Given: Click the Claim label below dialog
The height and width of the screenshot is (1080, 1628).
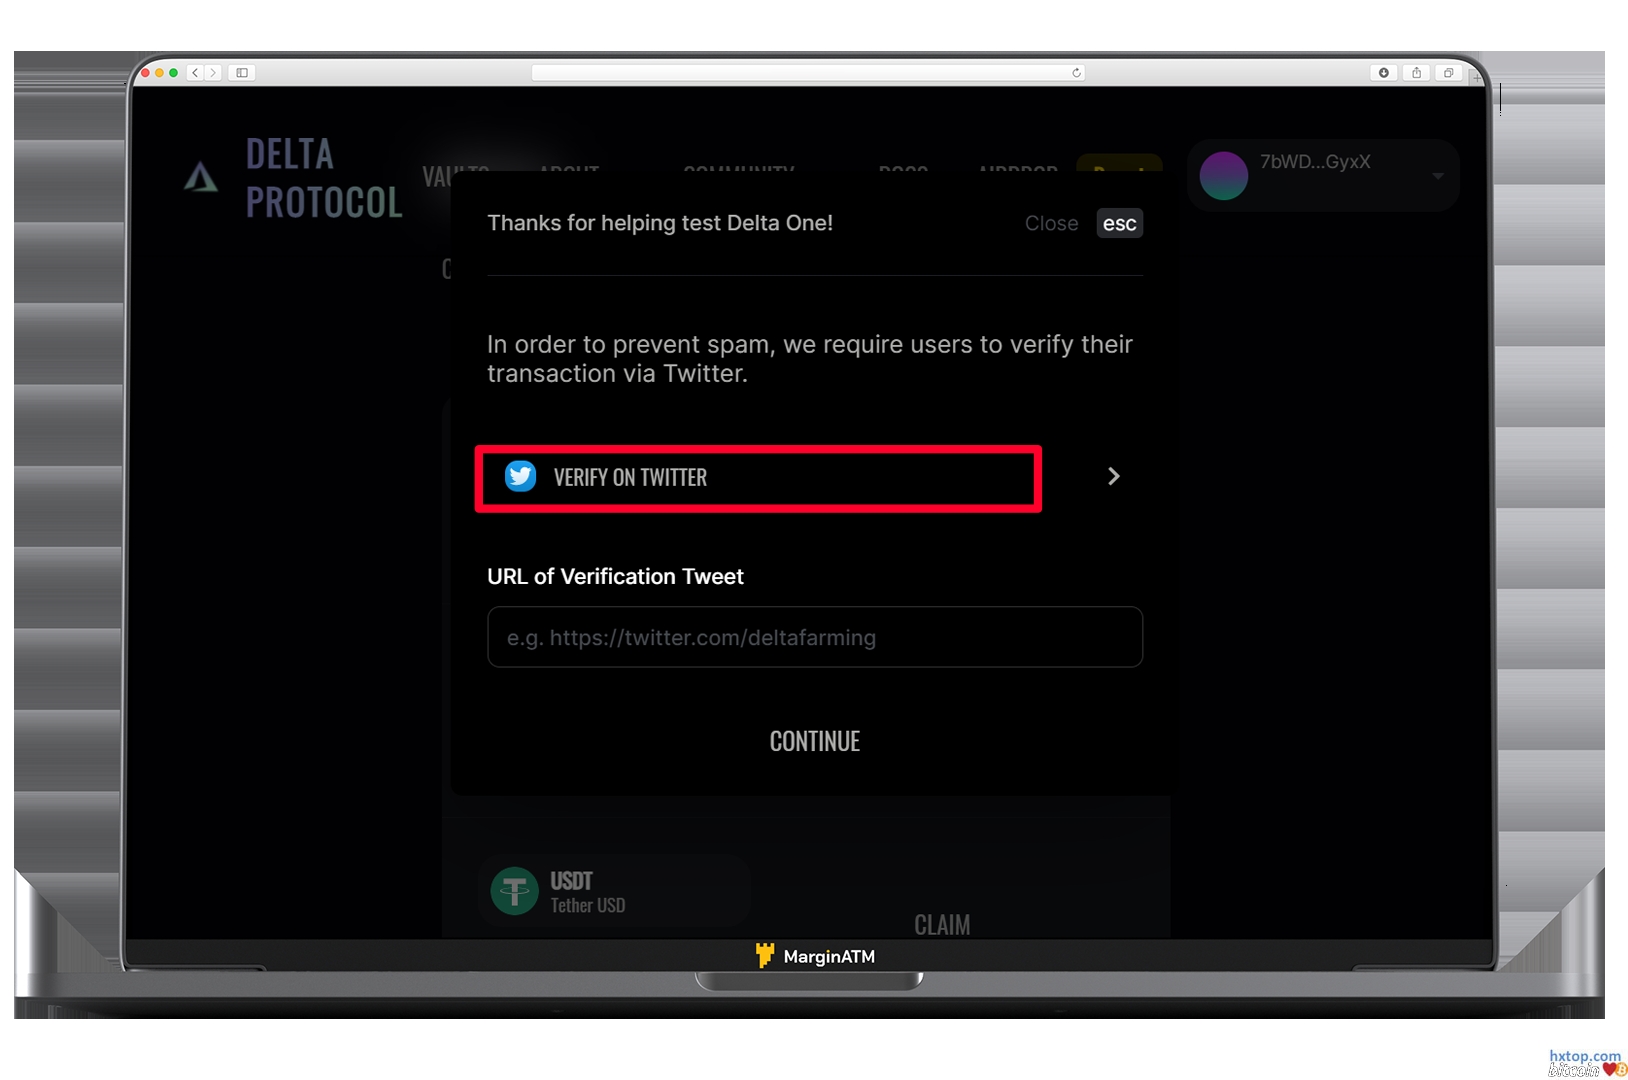Looking at the screenshot, I should coord(941,925).
